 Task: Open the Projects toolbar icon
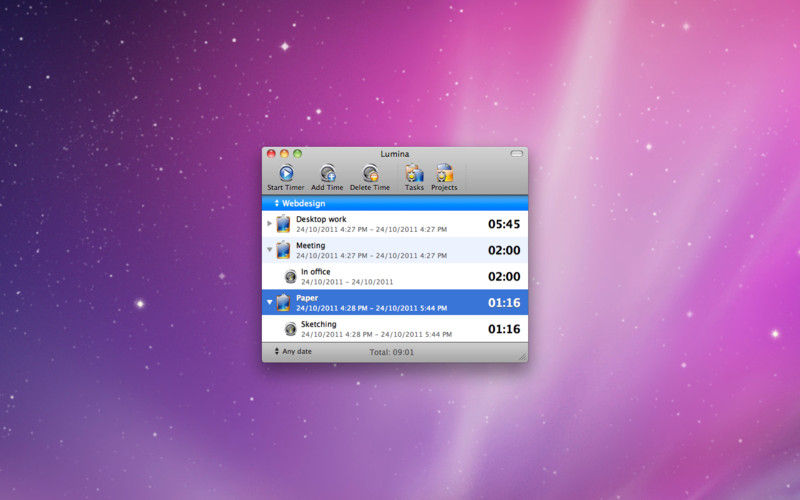pos(444,174)
